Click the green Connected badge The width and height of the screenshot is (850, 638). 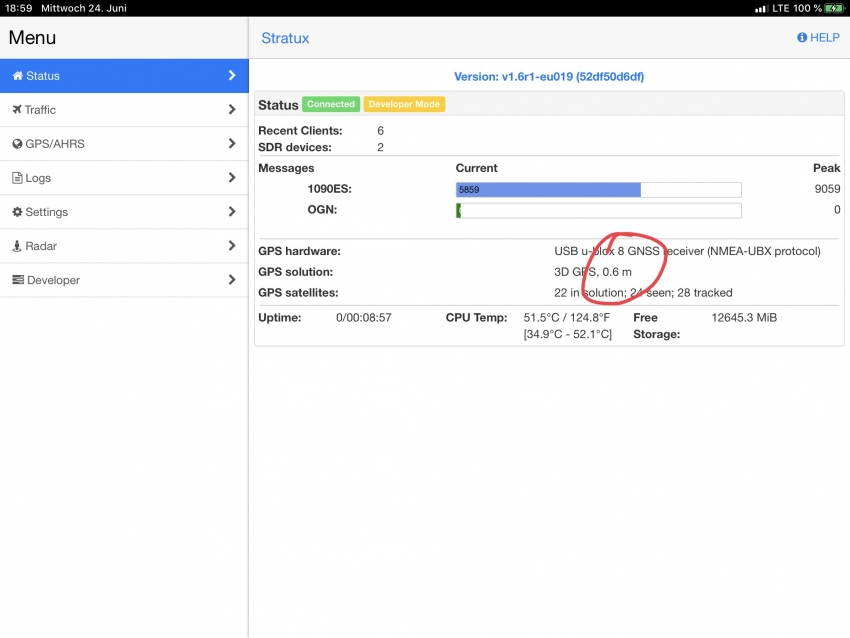(331, 104)
